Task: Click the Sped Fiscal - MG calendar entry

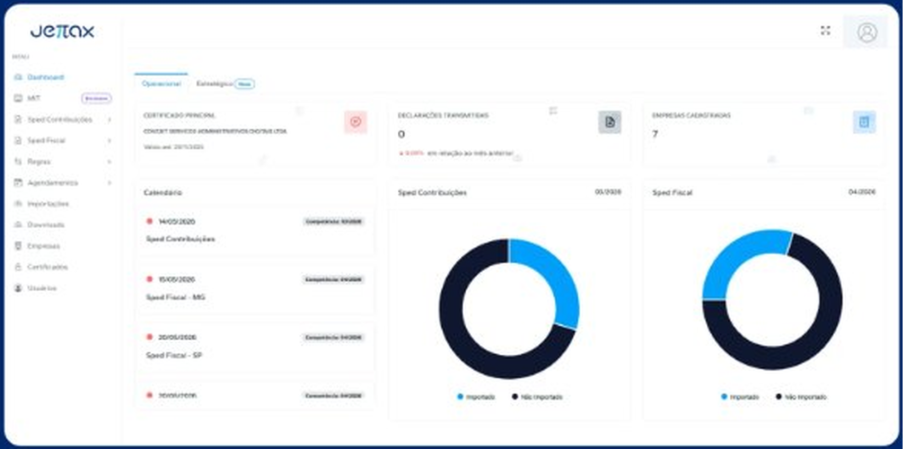Action: pyautogui.click(x=176, y=297)
